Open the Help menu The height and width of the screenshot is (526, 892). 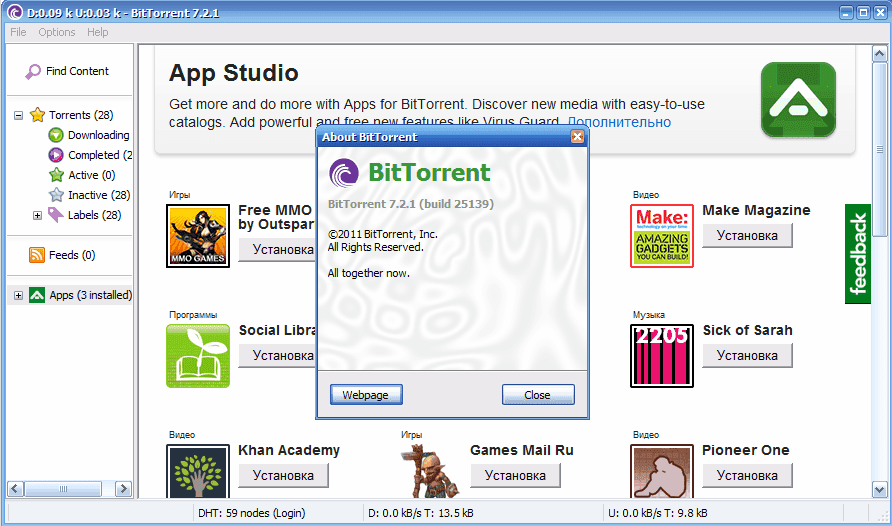[x=98, y=32]
